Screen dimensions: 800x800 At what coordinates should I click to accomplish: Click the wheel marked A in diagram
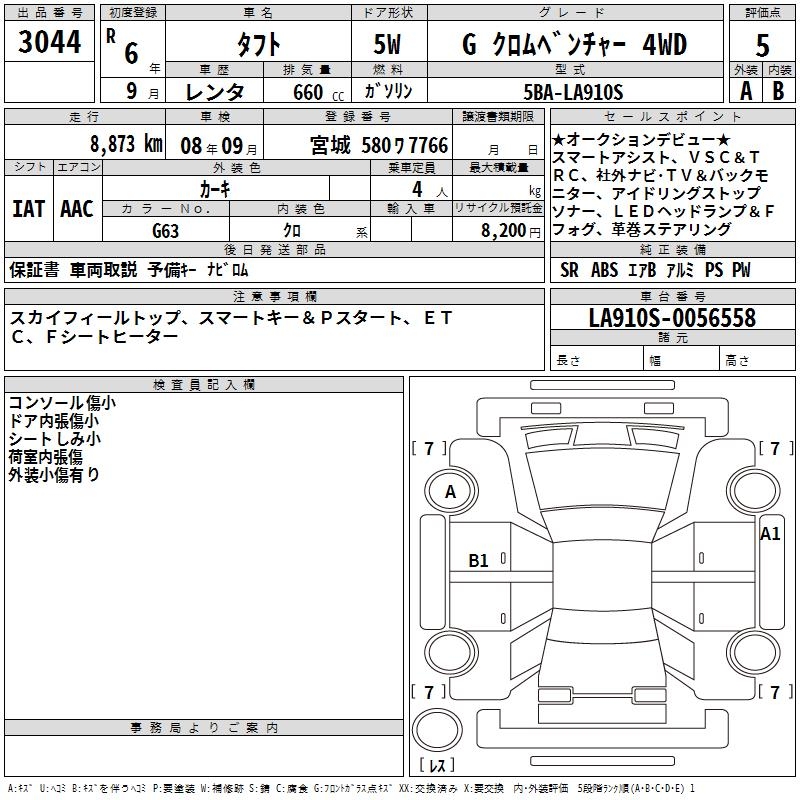(x=451, y=492)
